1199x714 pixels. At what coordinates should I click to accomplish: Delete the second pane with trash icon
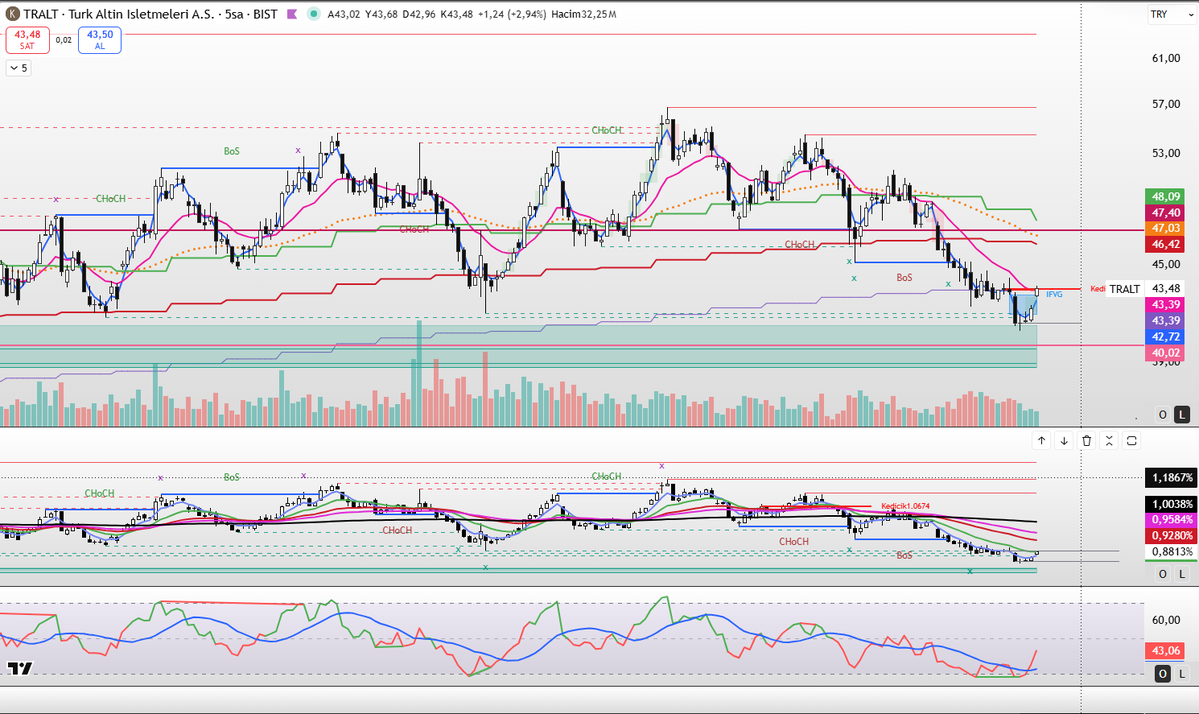coord(1087,440)
